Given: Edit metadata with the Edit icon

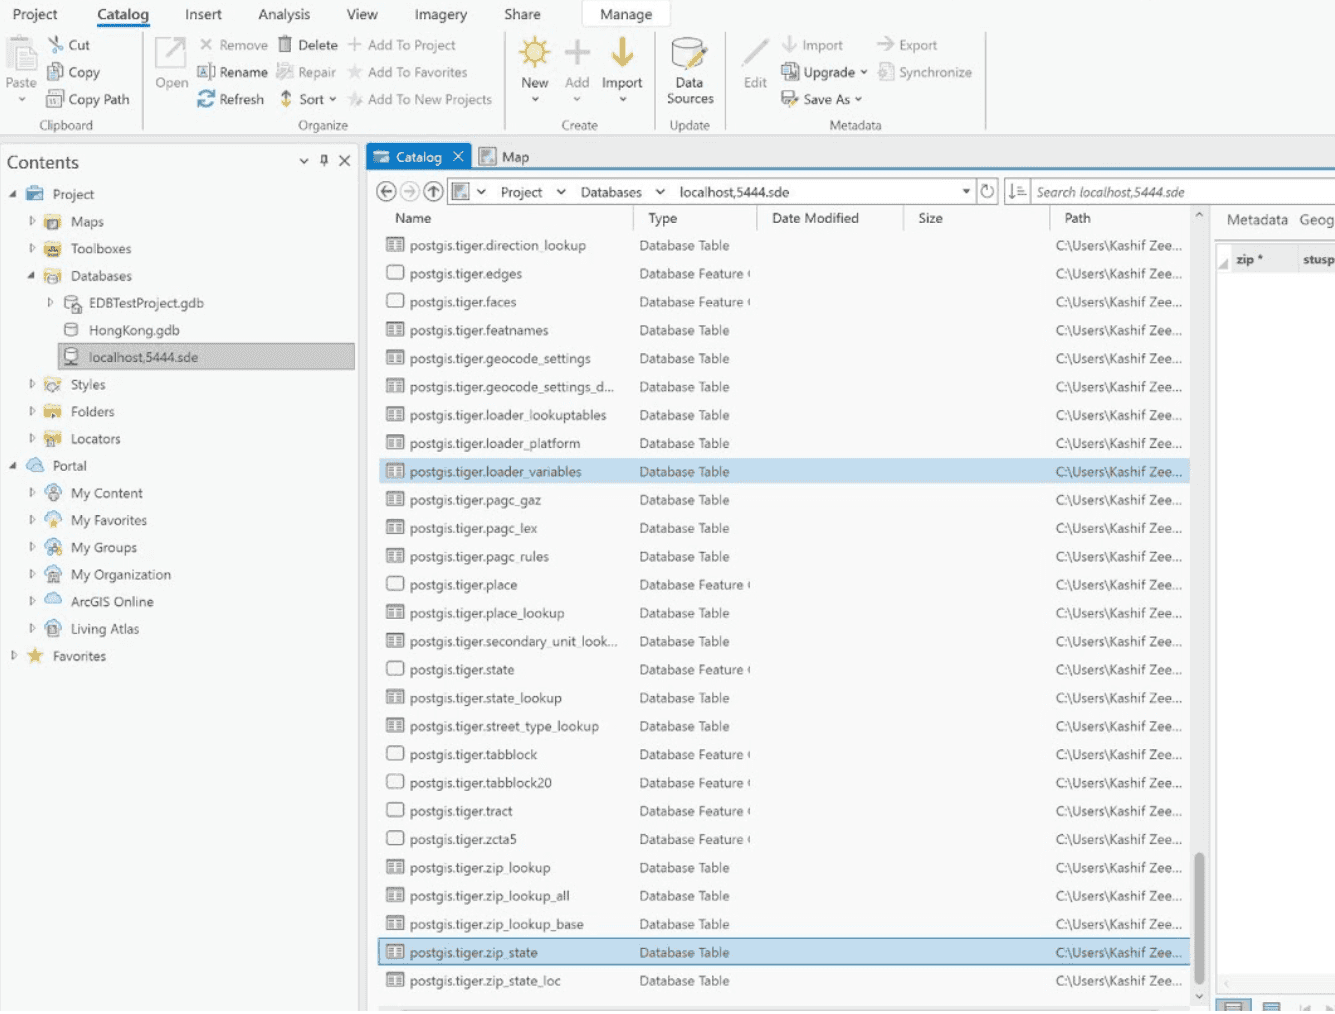Looking at the screenshot, I should point(753,65).
